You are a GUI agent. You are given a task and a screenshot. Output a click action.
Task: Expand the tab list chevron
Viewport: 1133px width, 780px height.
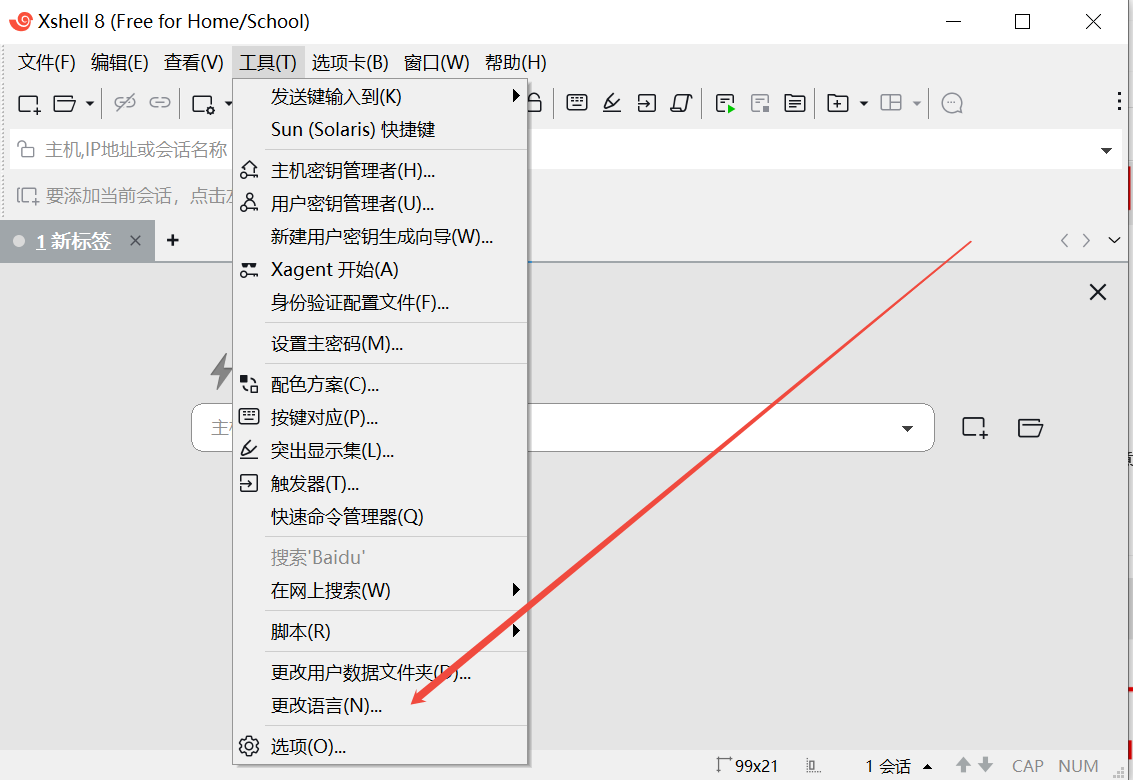[1114, 240]
